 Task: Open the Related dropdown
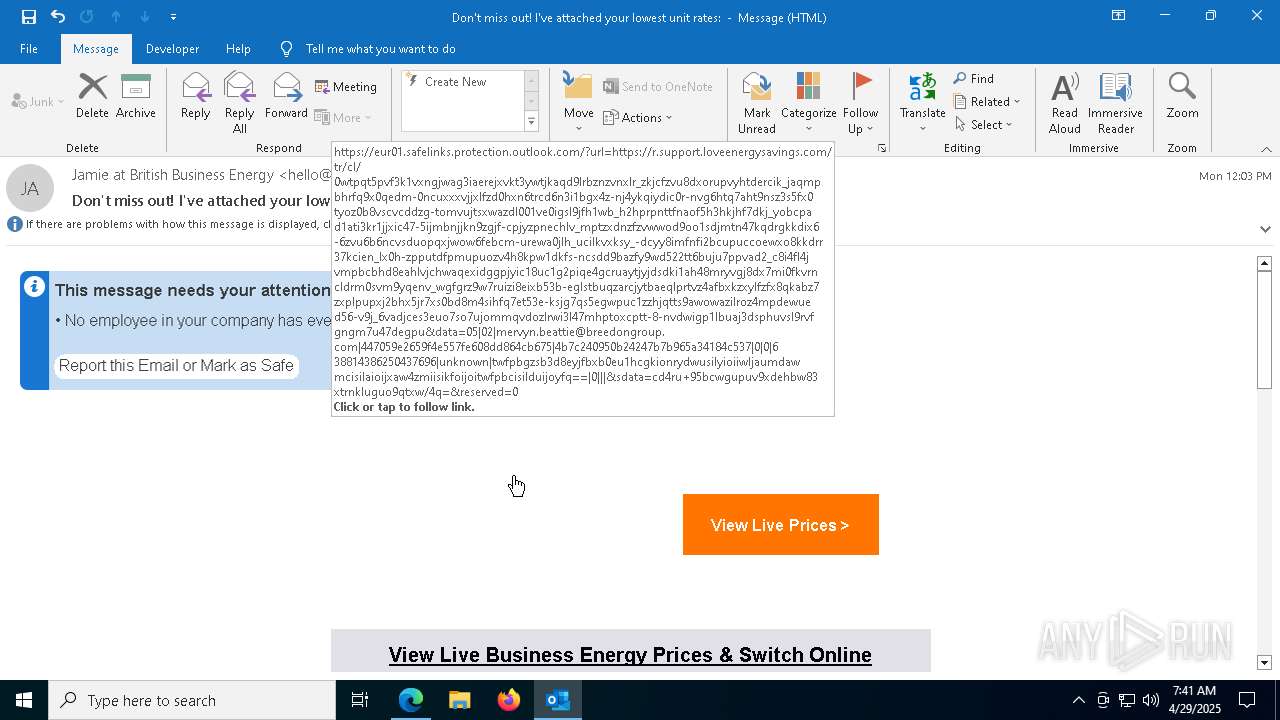tap(987, 101)
